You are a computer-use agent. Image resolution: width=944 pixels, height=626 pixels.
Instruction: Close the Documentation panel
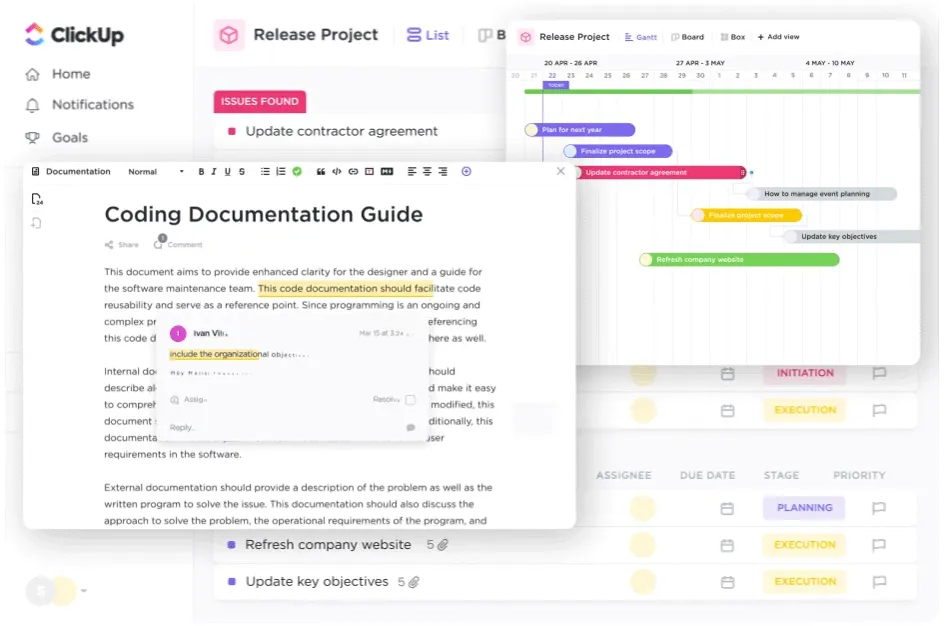pos(560,171)
